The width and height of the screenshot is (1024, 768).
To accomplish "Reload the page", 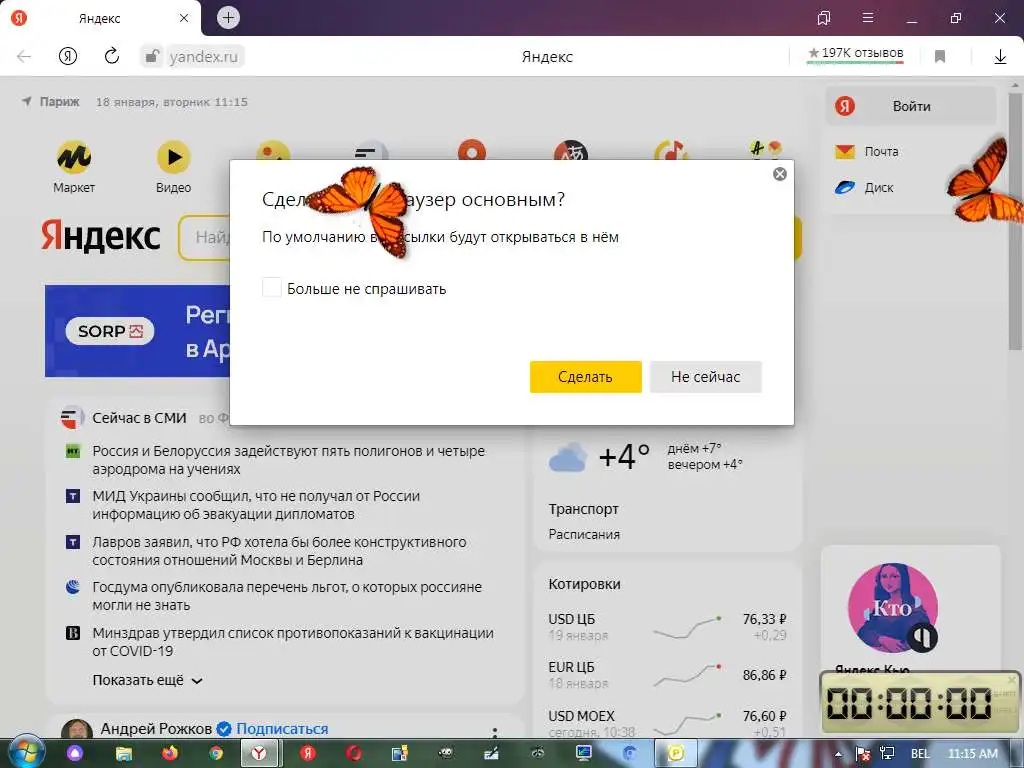I will pyautogui.click(x=112, y=56).
